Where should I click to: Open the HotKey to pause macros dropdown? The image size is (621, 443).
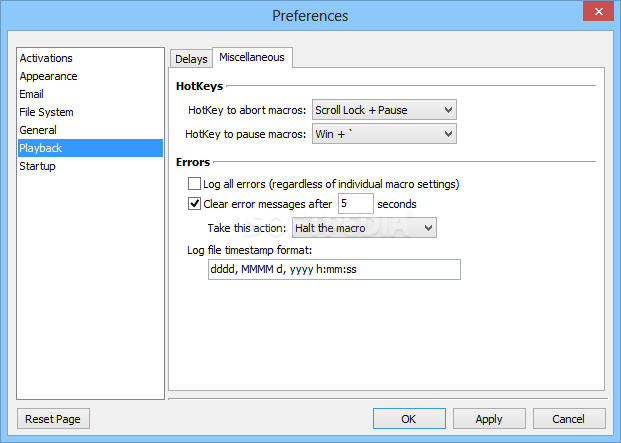coord(384,134)
